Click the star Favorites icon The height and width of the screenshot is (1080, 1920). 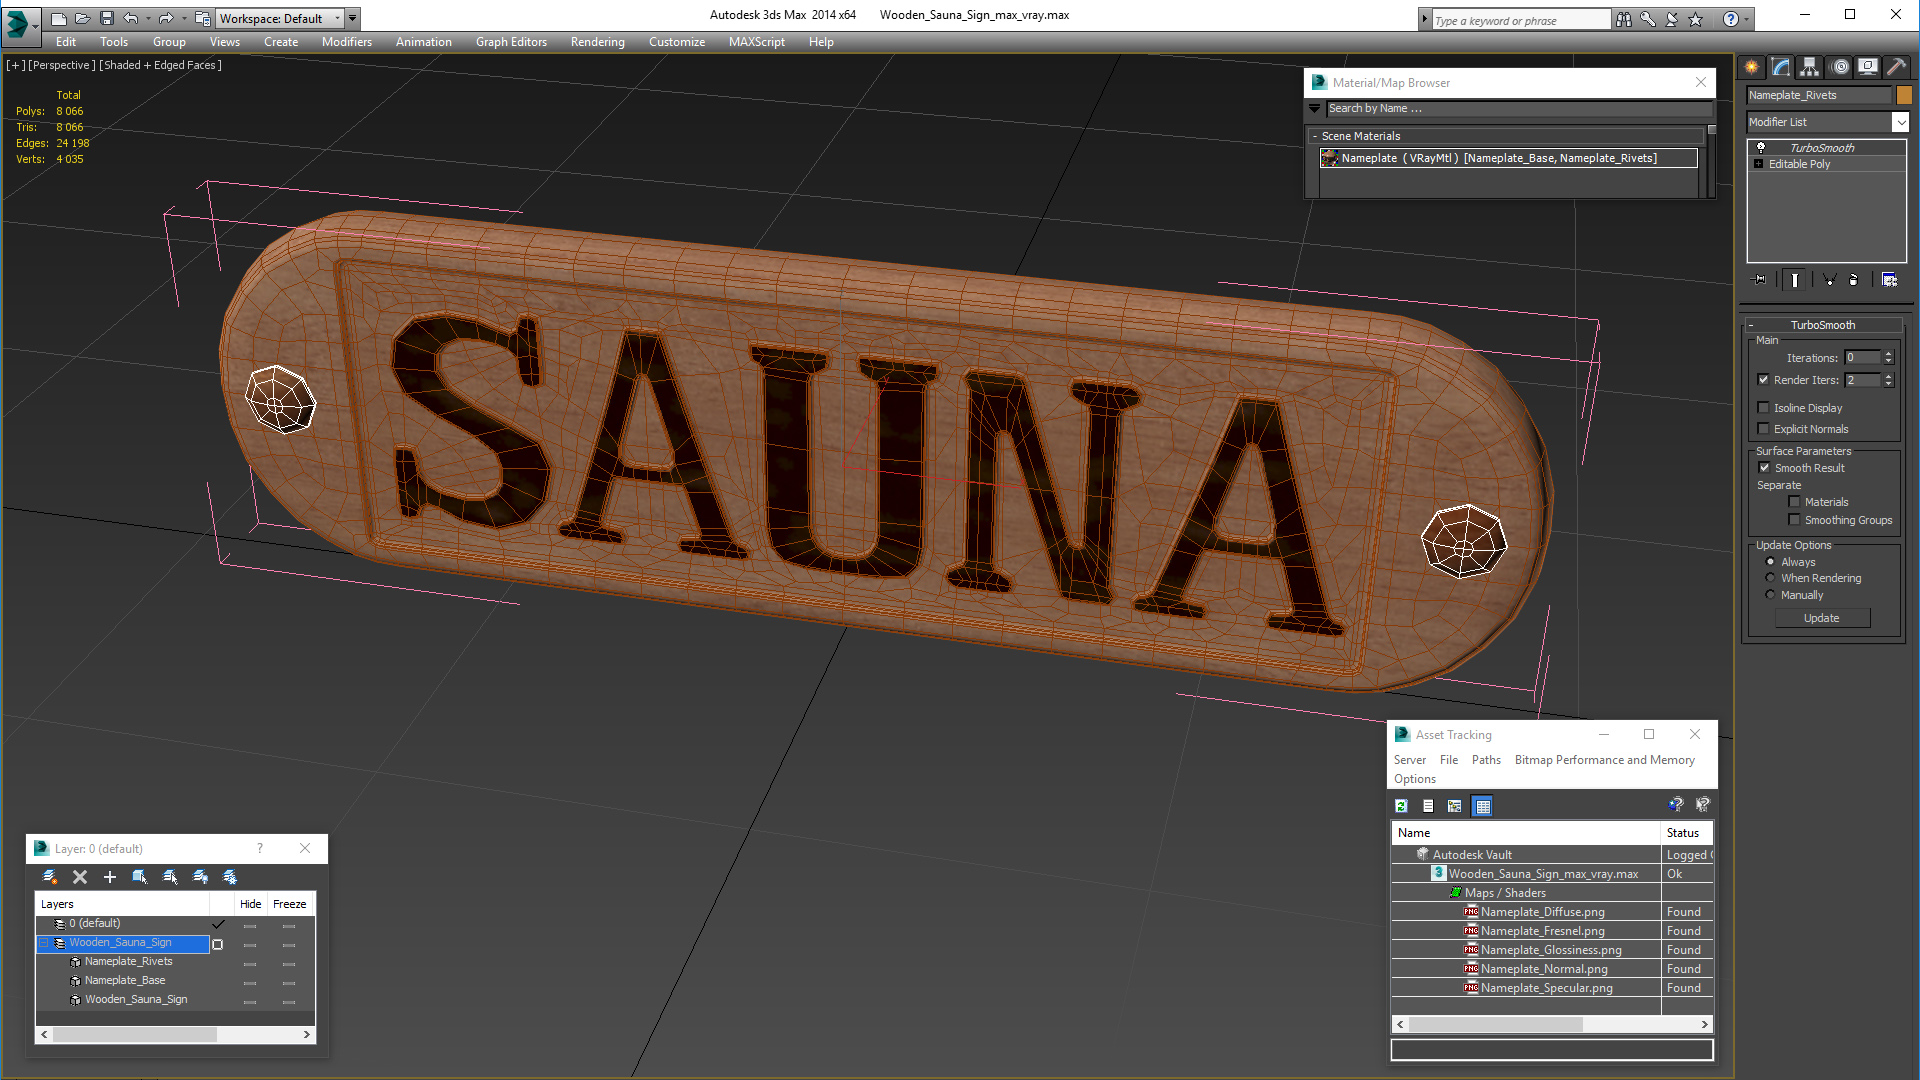pyautogui.click(x=1696, y=19)
